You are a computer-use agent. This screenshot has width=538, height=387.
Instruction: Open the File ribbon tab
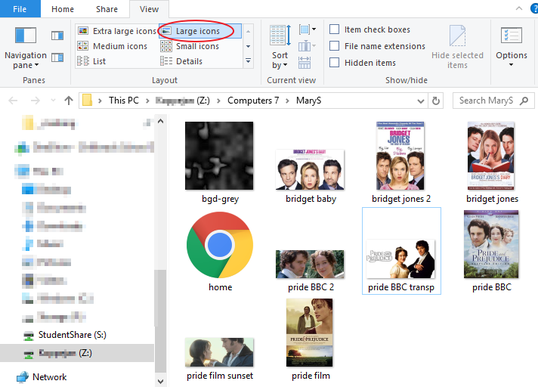pos(20,9)
